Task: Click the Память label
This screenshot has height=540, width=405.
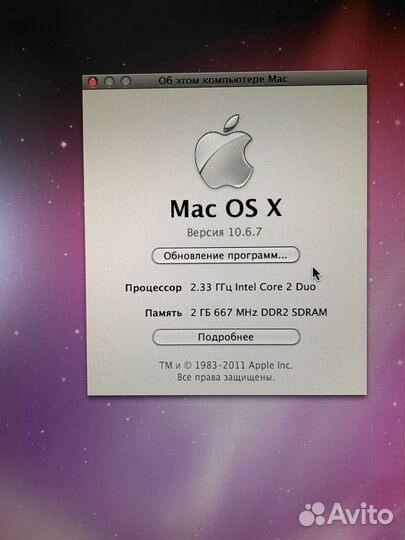Action: click(x=163, y=313)
